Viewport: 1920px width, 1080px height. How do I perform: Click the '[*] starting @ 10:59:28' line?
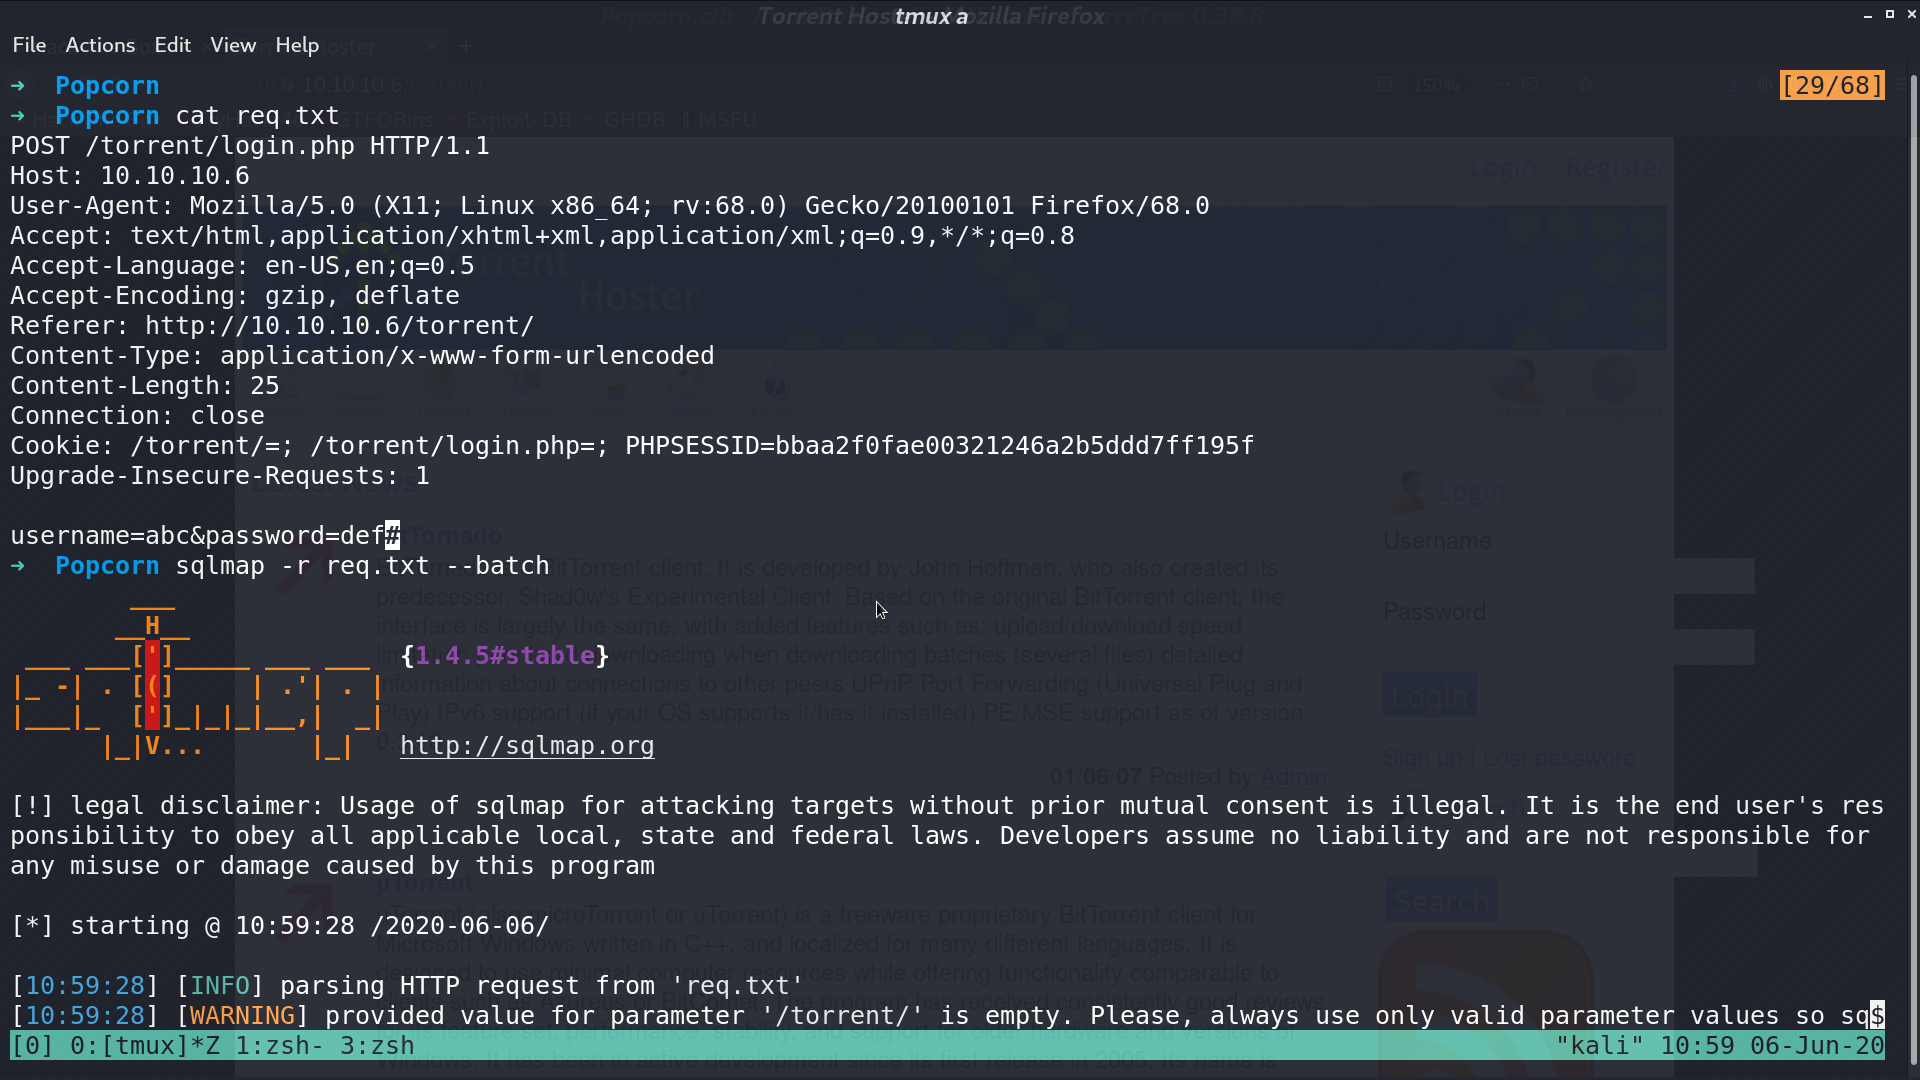click(x=280, y=926)
